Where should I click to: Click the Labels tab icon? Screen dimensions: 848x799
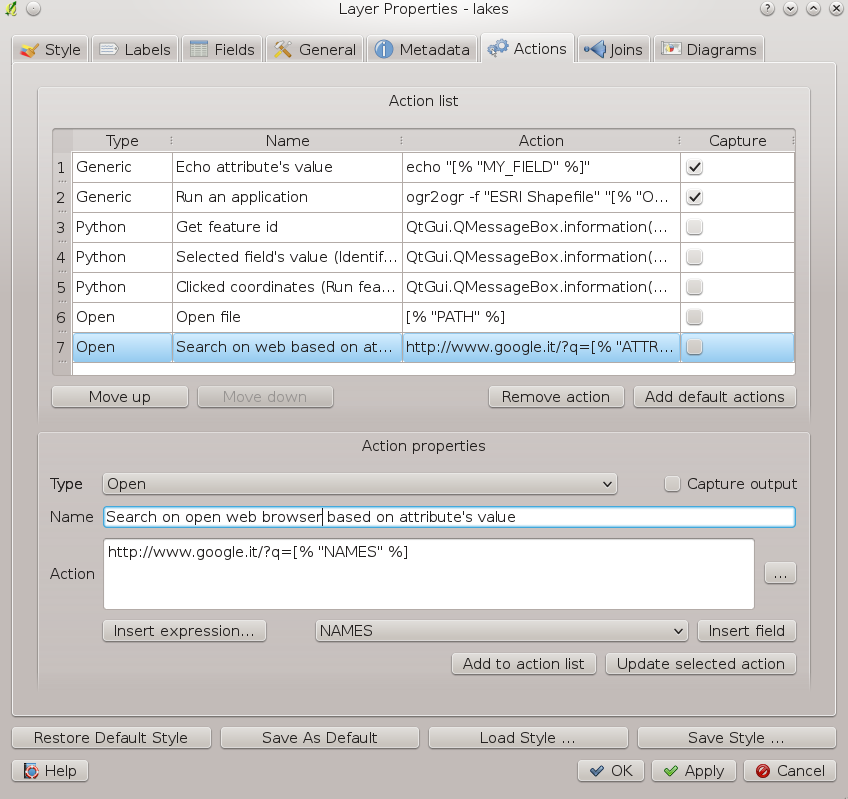pos(108,49)
